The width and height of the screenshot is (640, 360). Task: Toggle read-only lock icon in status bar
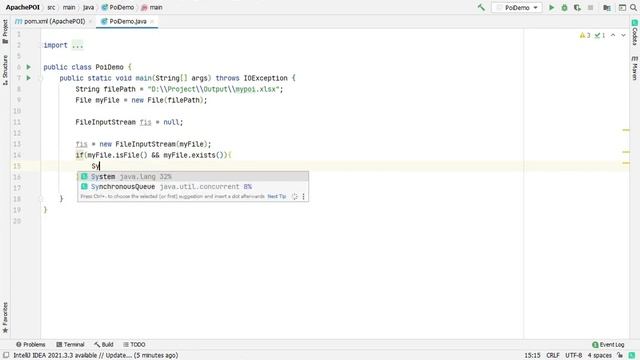(620, 356)
